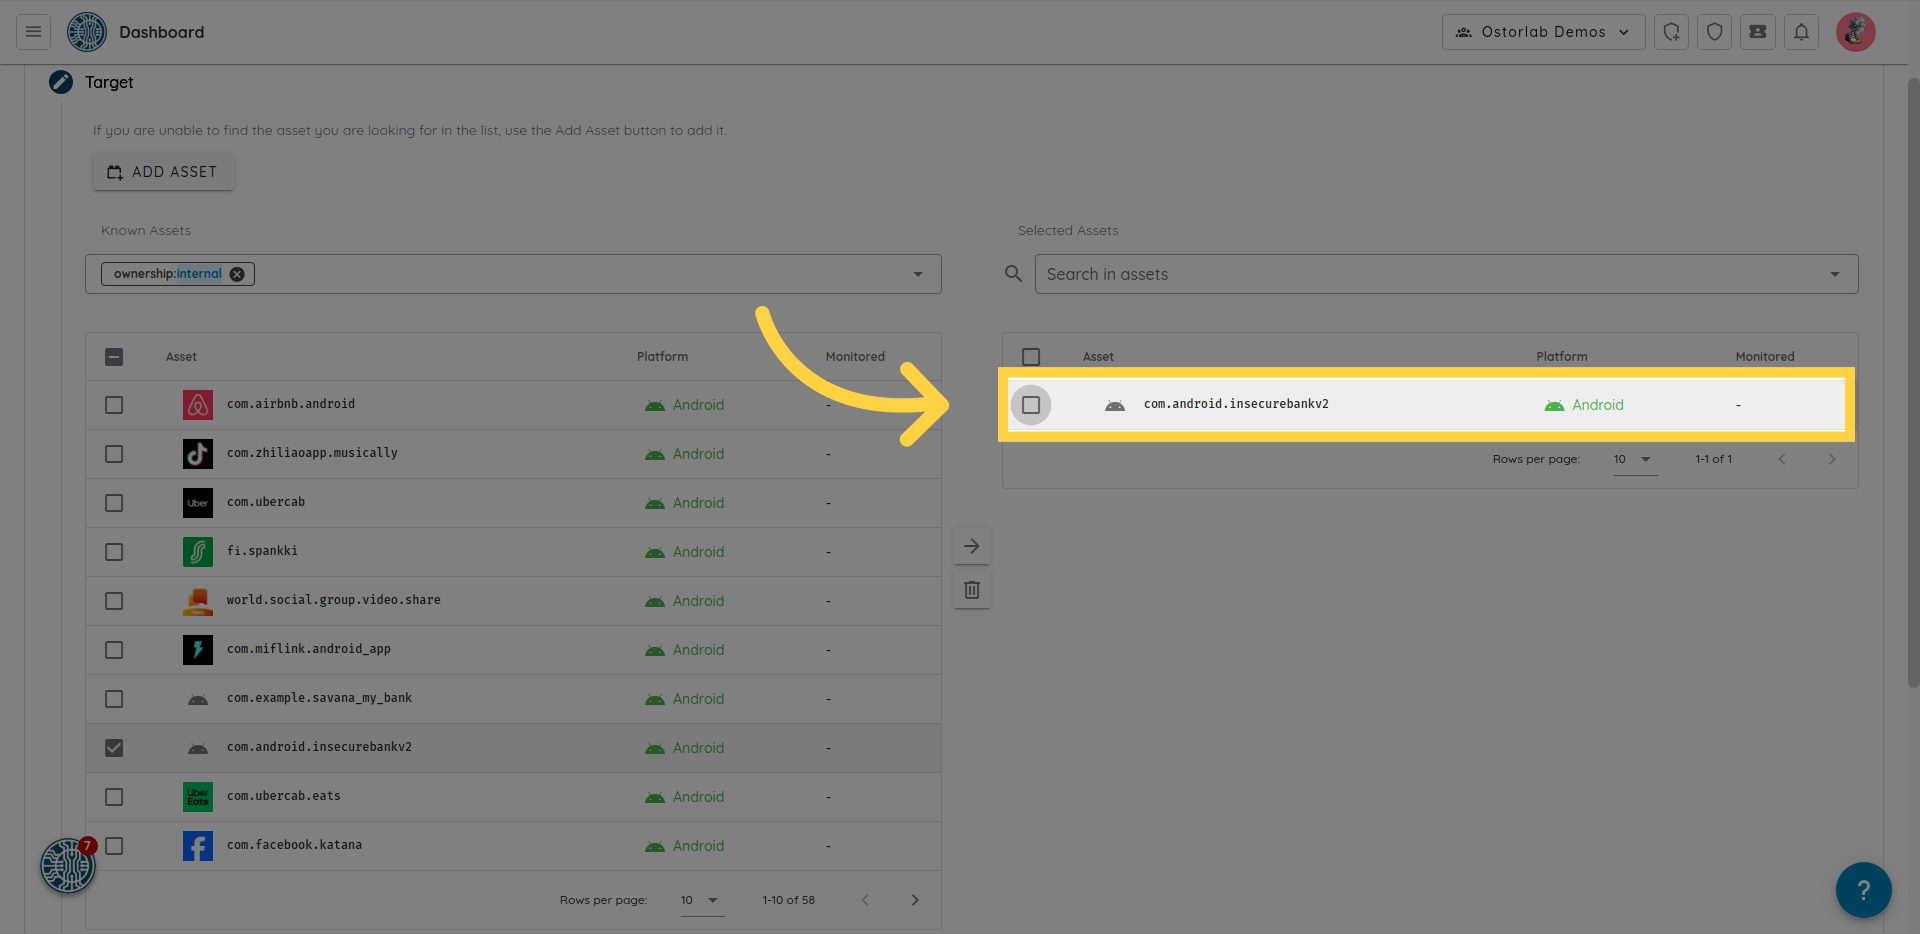Click the ADD ASSET button
Screen dimensions: 1920x934
pos(163,172)
